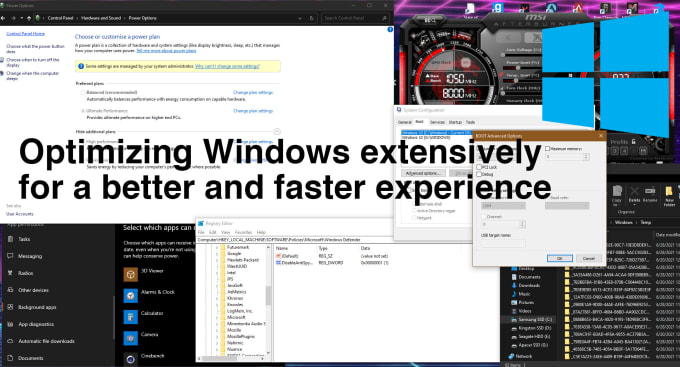
Task: Click Search Control Panel field
Action: pos(355,18)
